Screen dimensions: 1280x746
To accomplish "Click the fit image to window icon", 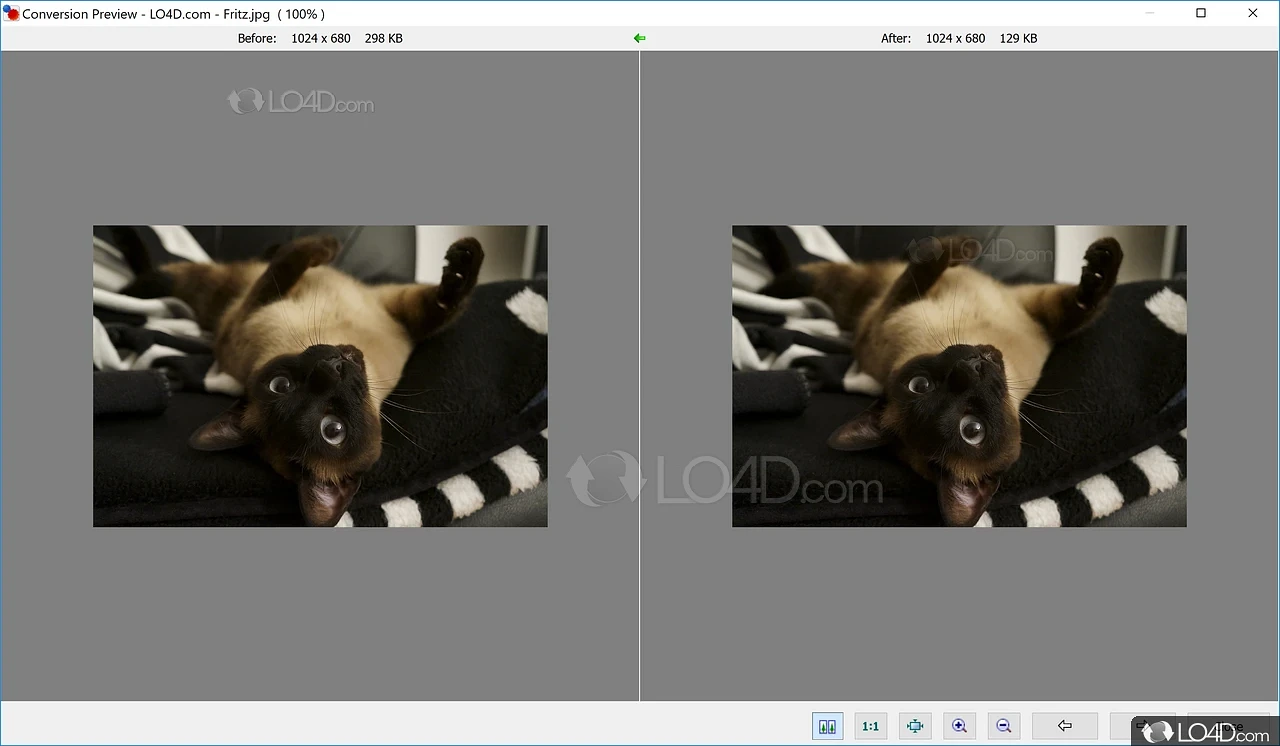I will [x=915, y=726].
